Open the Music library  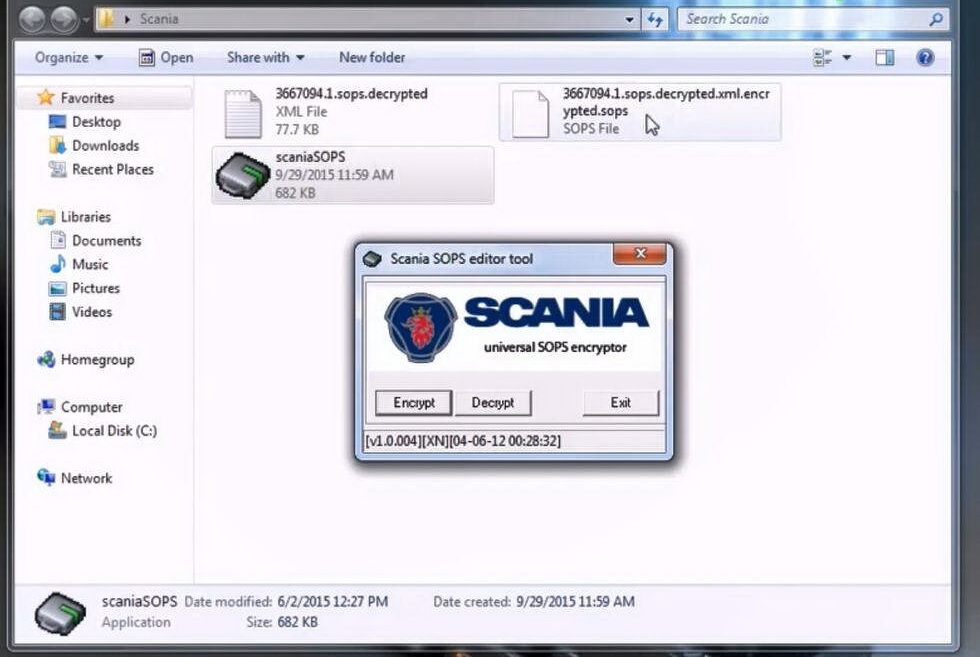coord(90,264)
